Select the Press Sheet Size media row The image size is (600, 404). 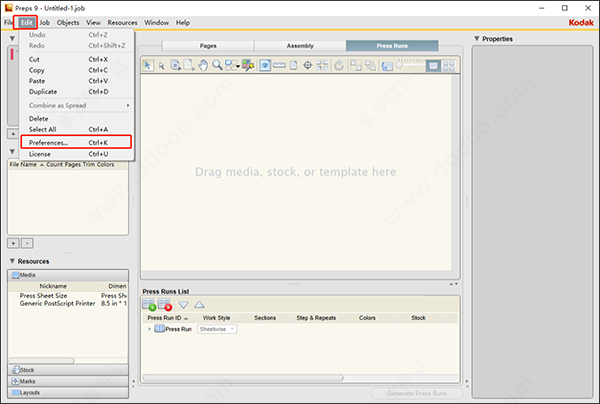tap(68, 296)
